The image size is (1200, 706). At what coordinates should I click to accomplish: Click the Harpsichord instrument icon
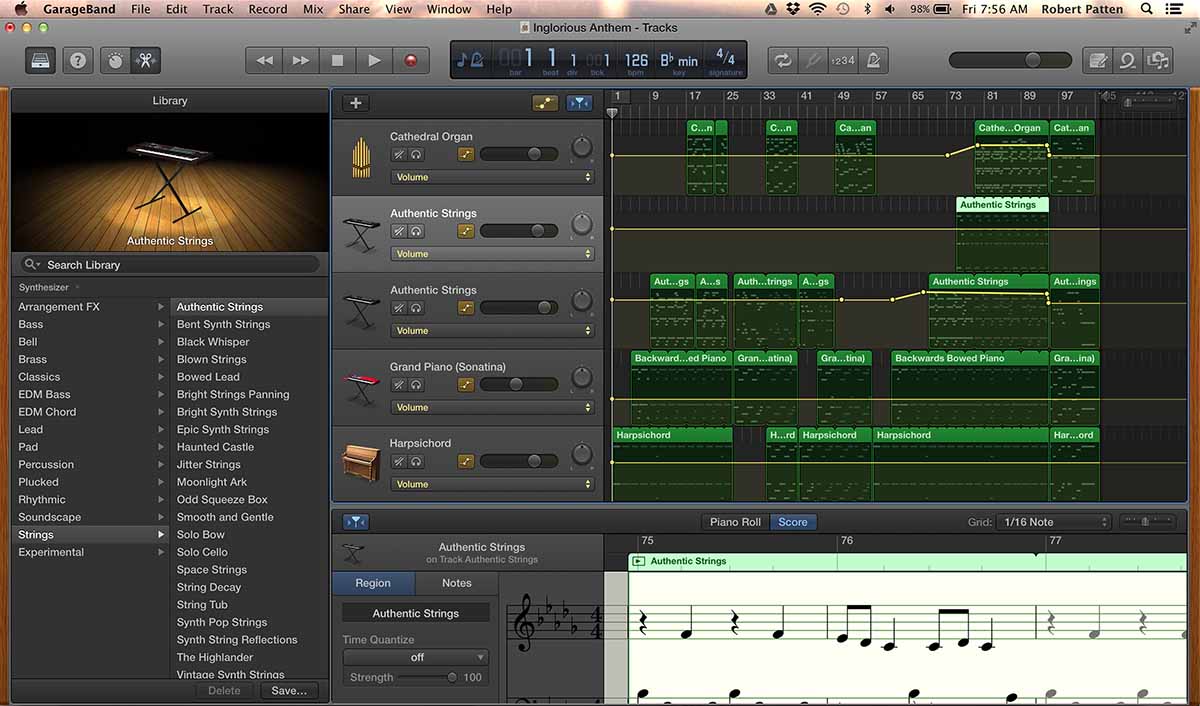coord(360,462)
